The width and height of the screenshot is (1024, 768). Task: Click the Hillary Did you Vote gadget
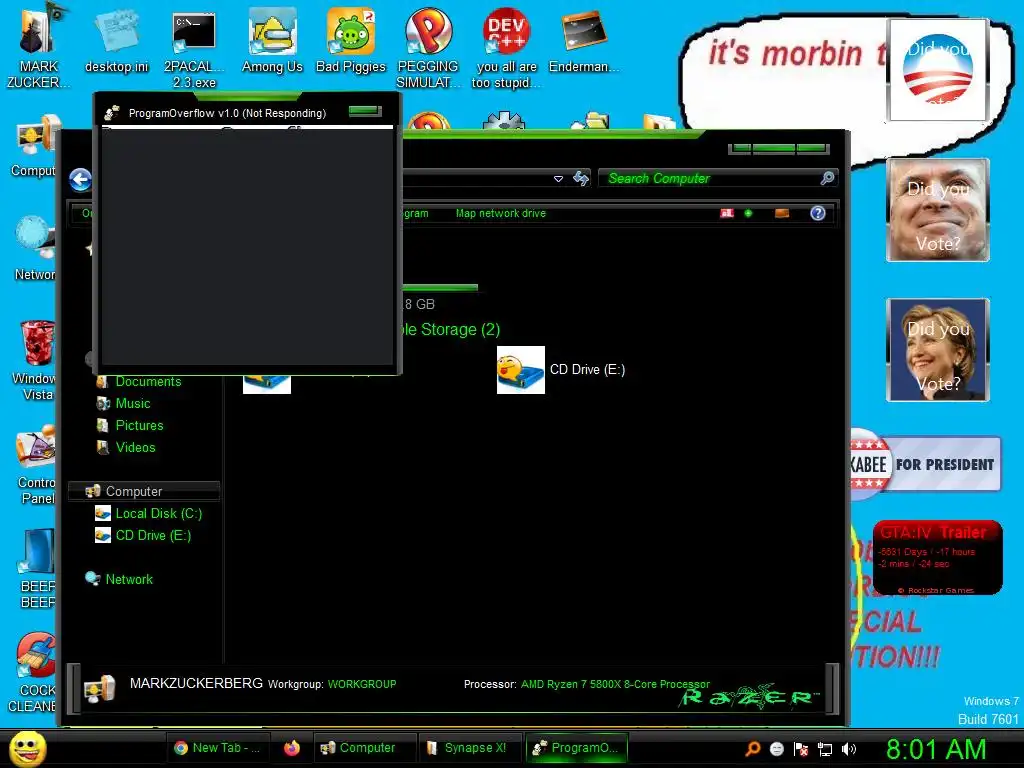click(938, 350)
